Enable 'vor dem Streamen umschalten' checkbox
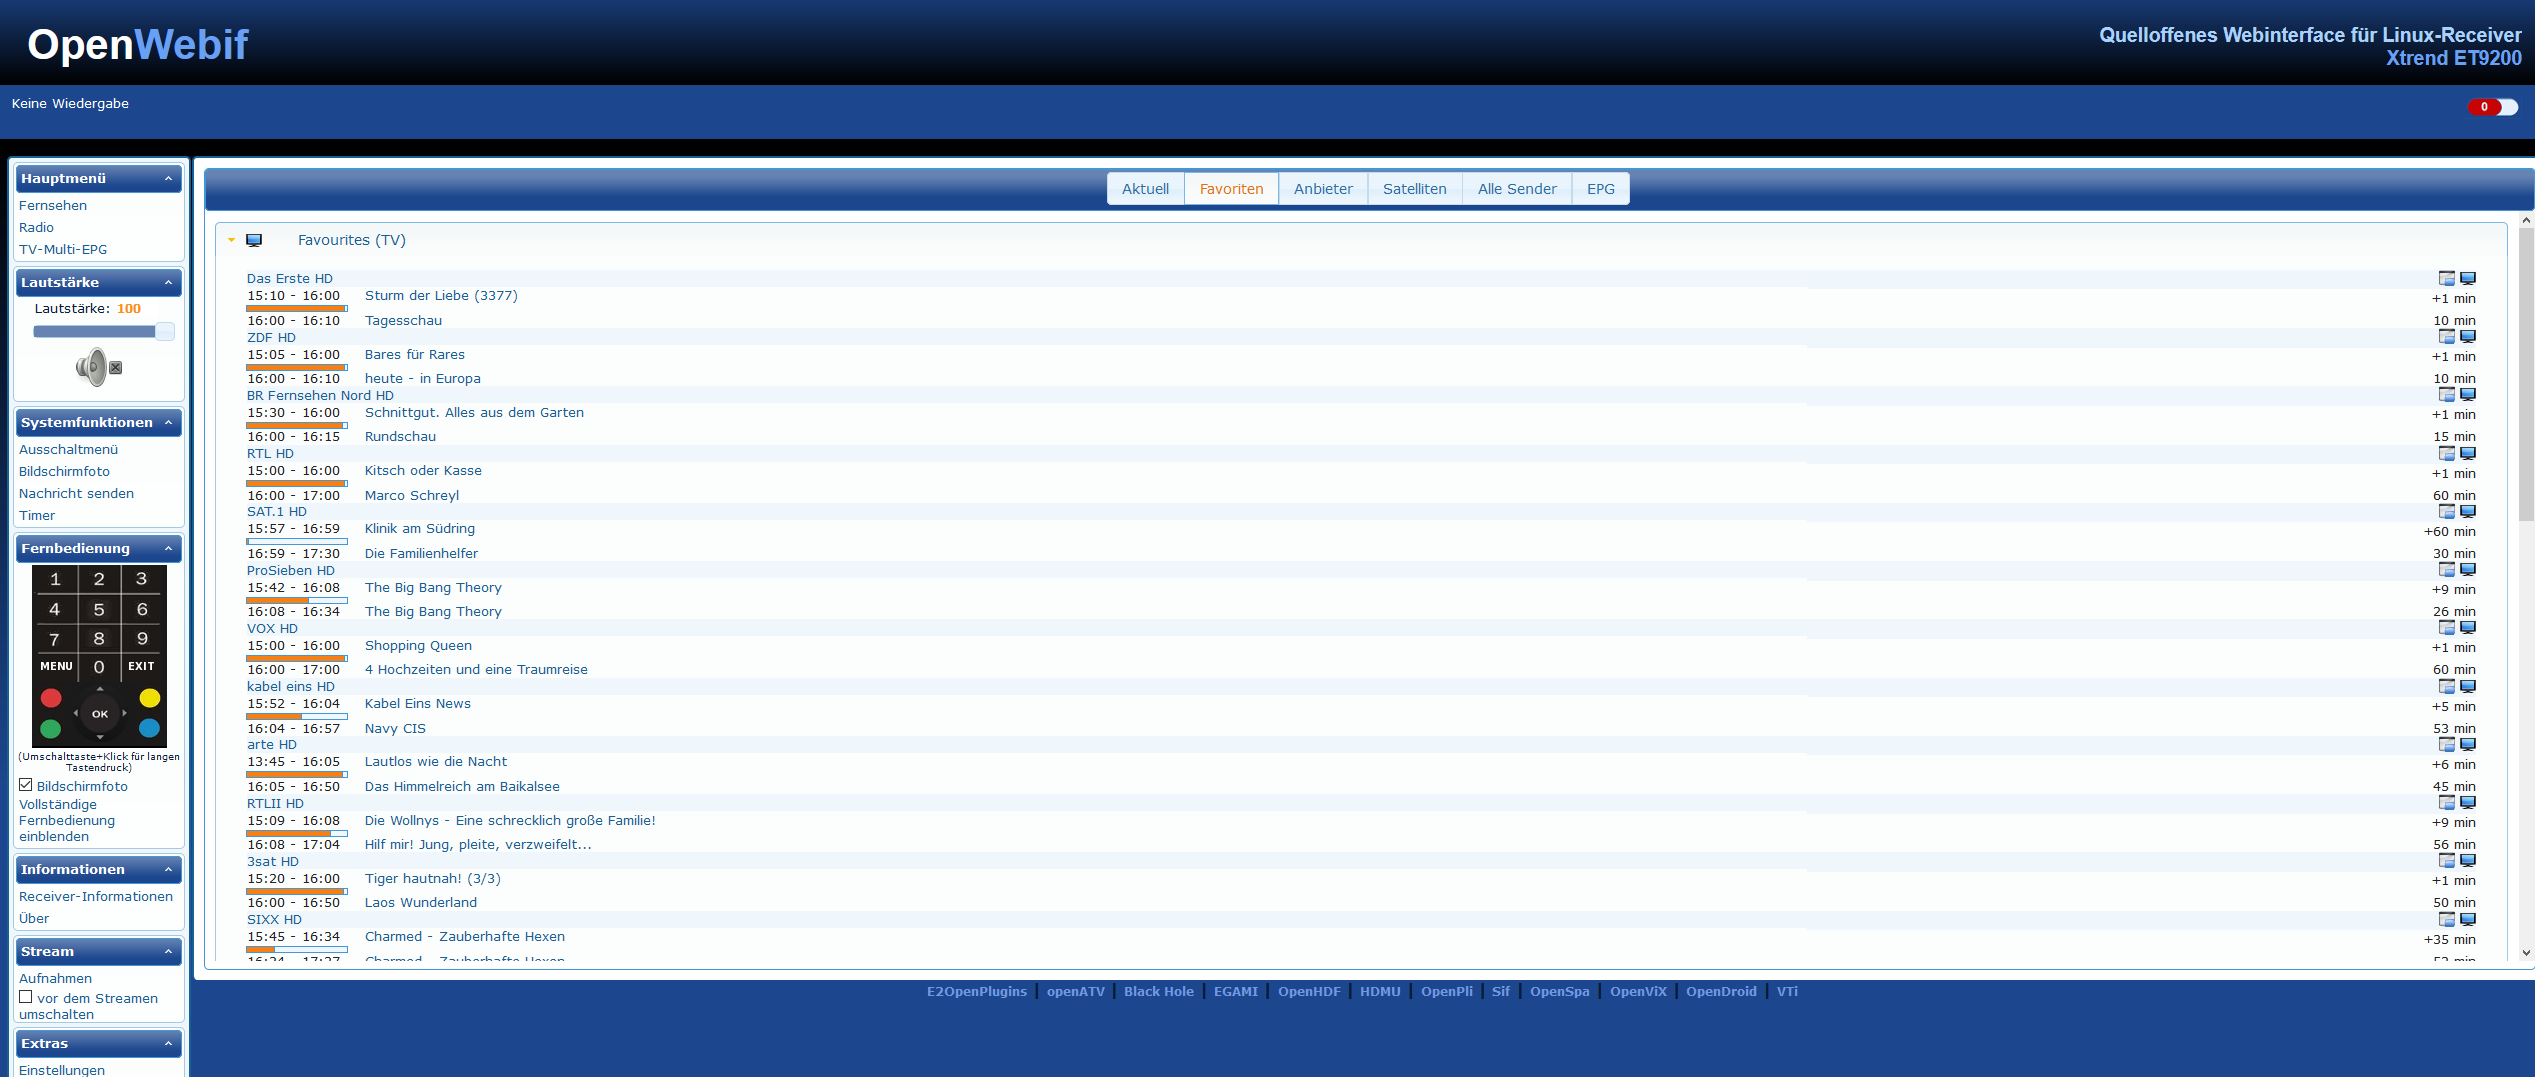Screen dimensions: 2535x1077 pyautogui.click(x=26, y=997)
